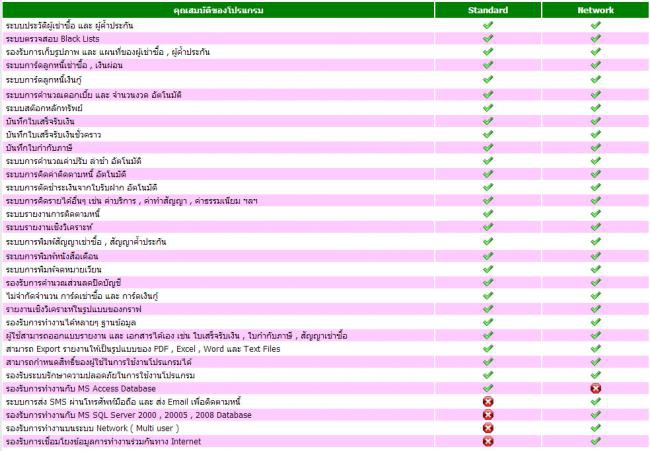Click the text 'รองรับการทำงานบนระบบ Network ( Multi user )'
Viewport: 650px width, 451px height.
[92, 428]
